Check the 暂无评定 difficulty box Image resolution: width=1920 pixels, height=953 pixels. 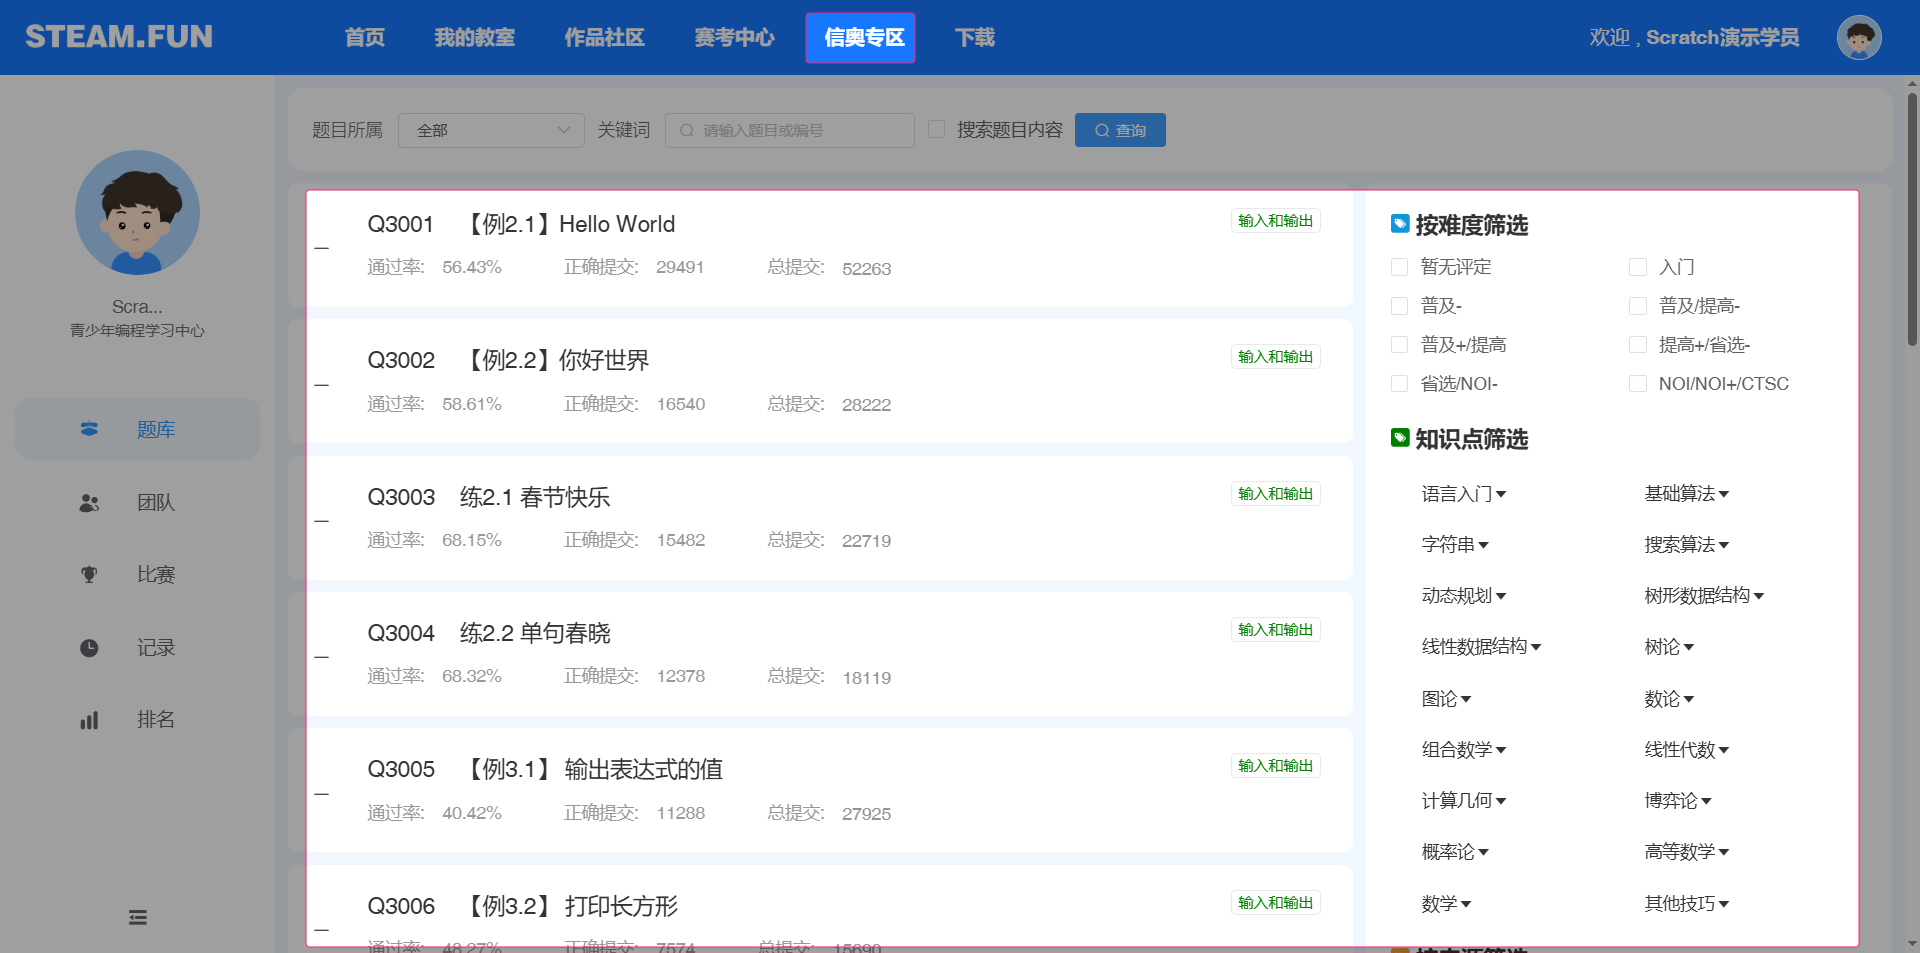(1400, 267)
